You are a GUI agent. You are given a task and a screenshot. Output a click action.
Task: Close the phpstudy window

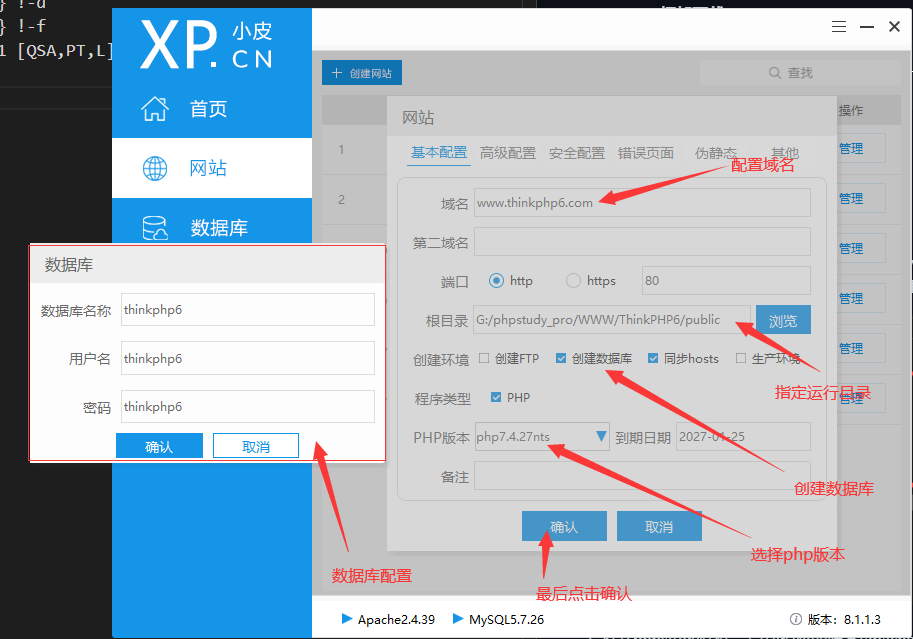pos(894,27)
